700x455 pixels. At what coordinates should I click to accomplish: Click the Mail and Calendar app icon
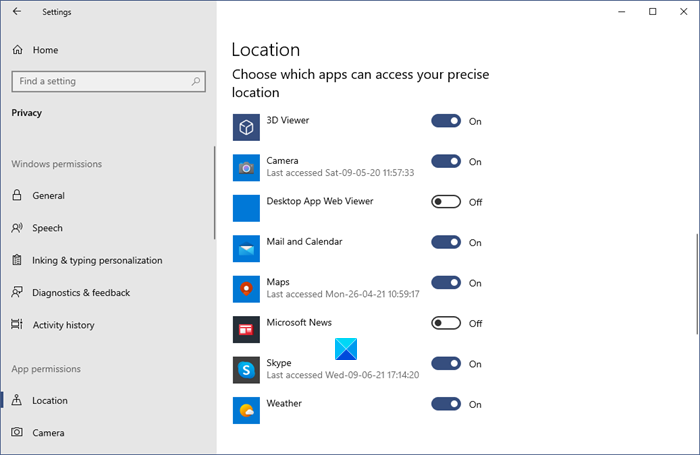[x=246, y=249]
